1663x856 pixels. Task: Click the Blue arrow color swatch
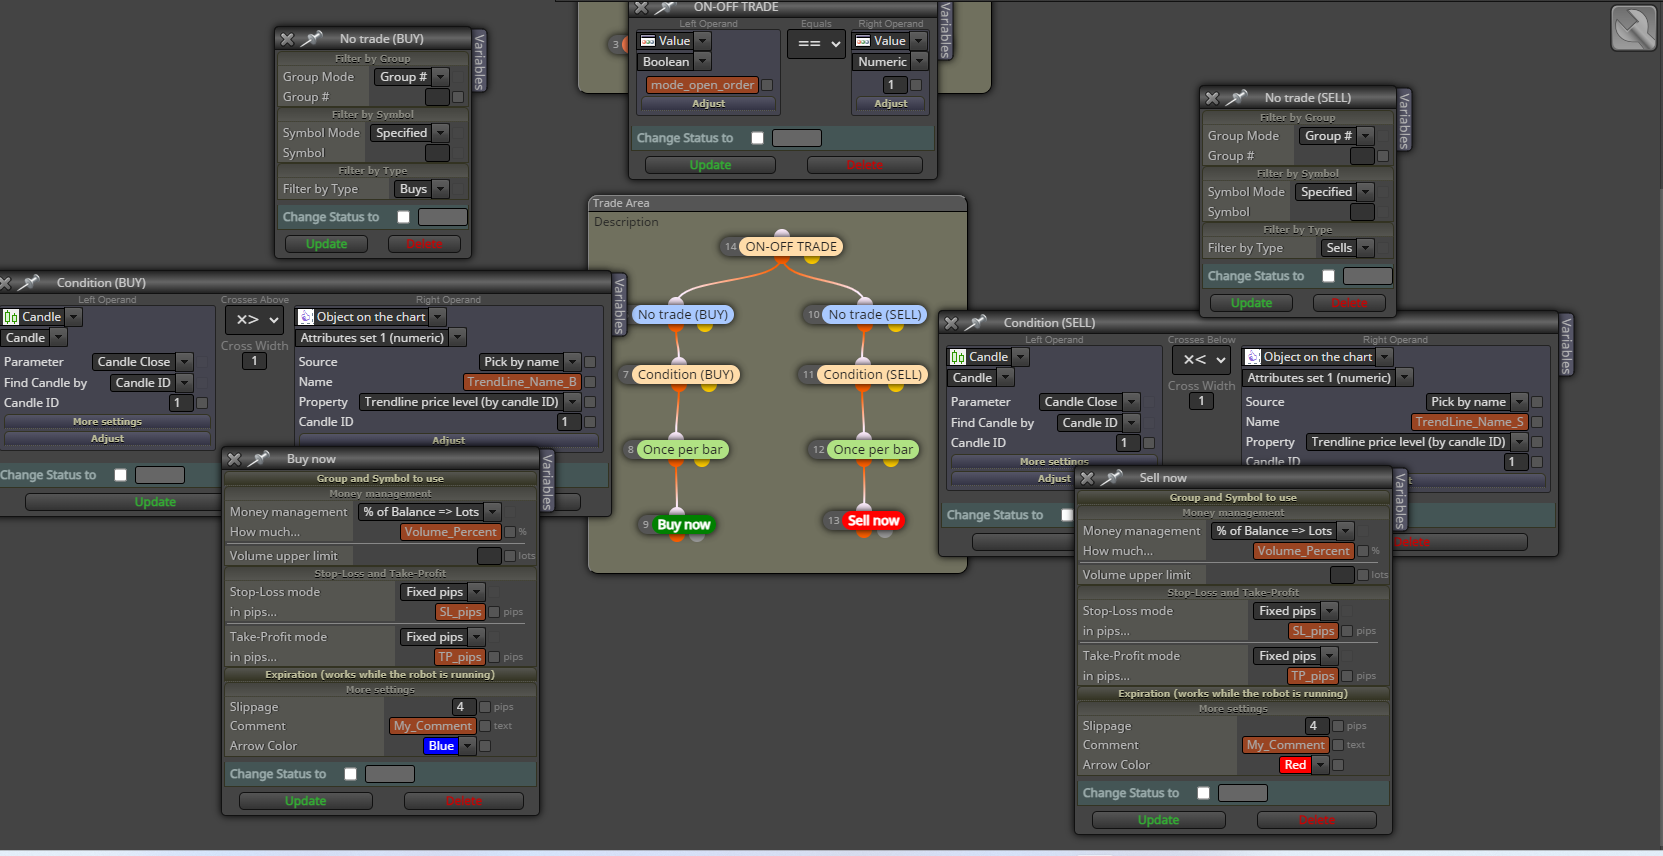[x=441, y=746]
